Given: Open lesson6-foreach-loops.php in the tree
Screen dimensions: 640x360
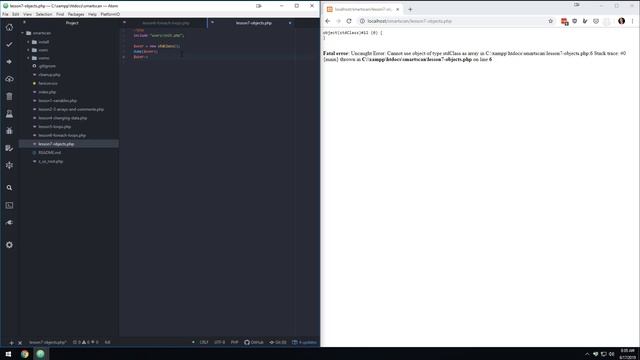Looking at the screenshot, I should coord(62,136).
